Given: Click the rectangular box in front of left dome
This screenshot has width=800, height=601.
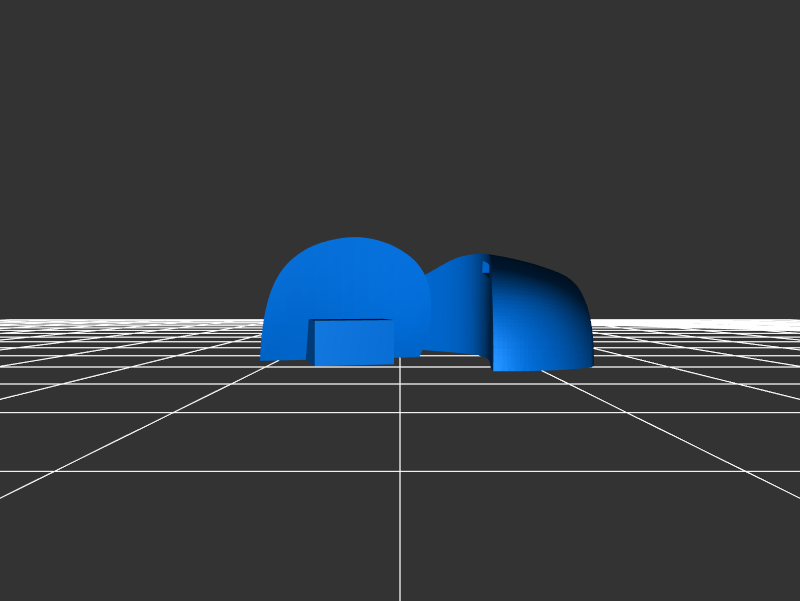Looking at the screenshot, I should point(355,343).
